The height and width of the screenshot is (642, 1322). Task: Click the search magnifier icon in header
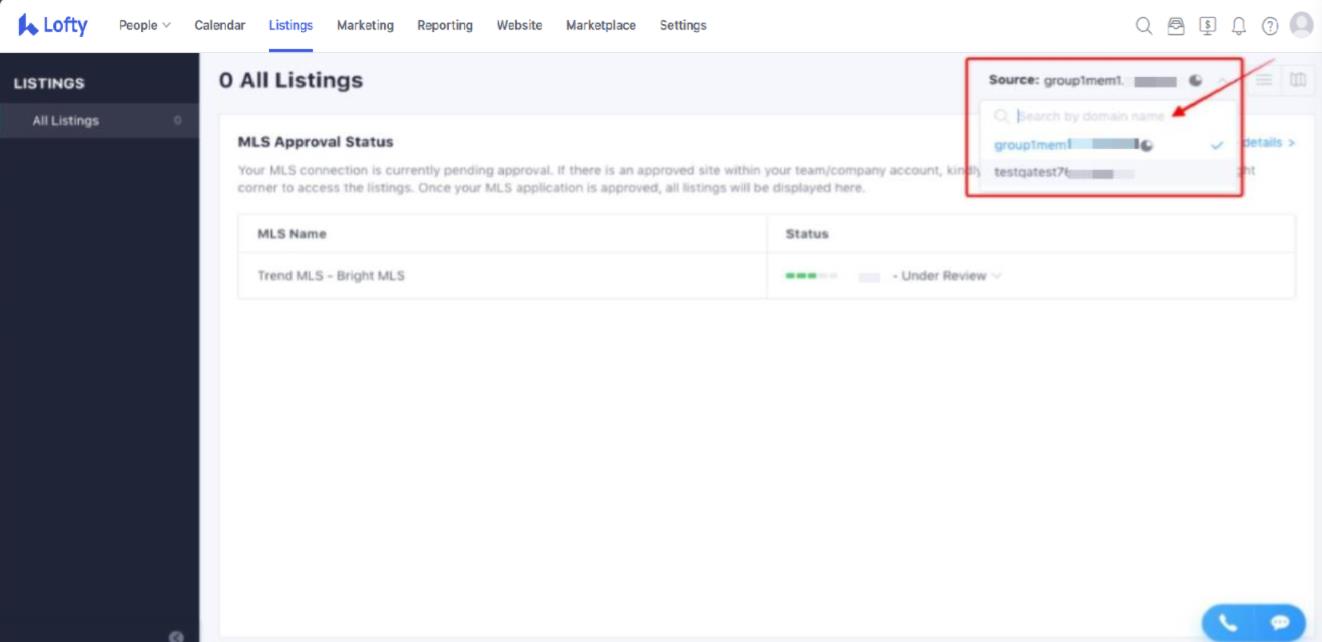(1144, 26)
